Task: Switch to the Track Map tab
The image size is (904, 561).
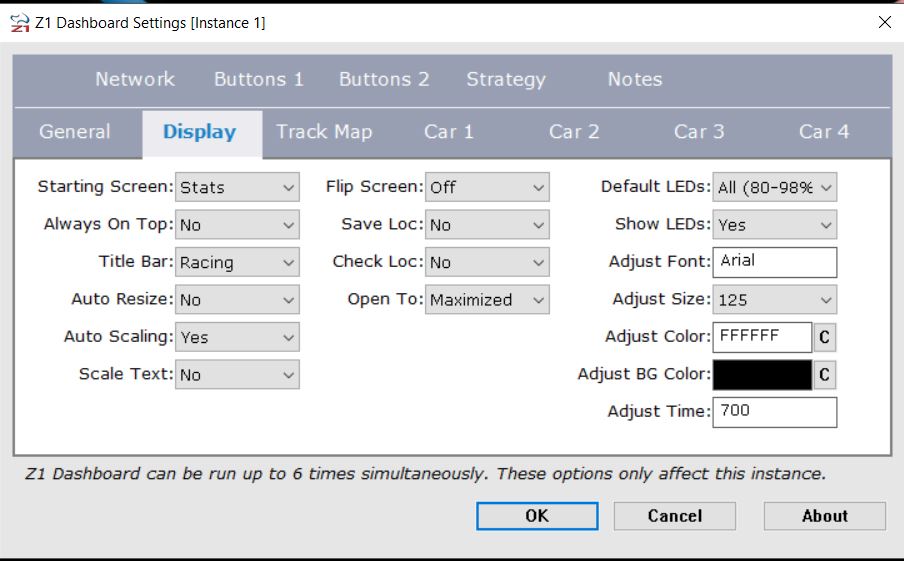Action: pyautogui.click(x=324, y=132)
